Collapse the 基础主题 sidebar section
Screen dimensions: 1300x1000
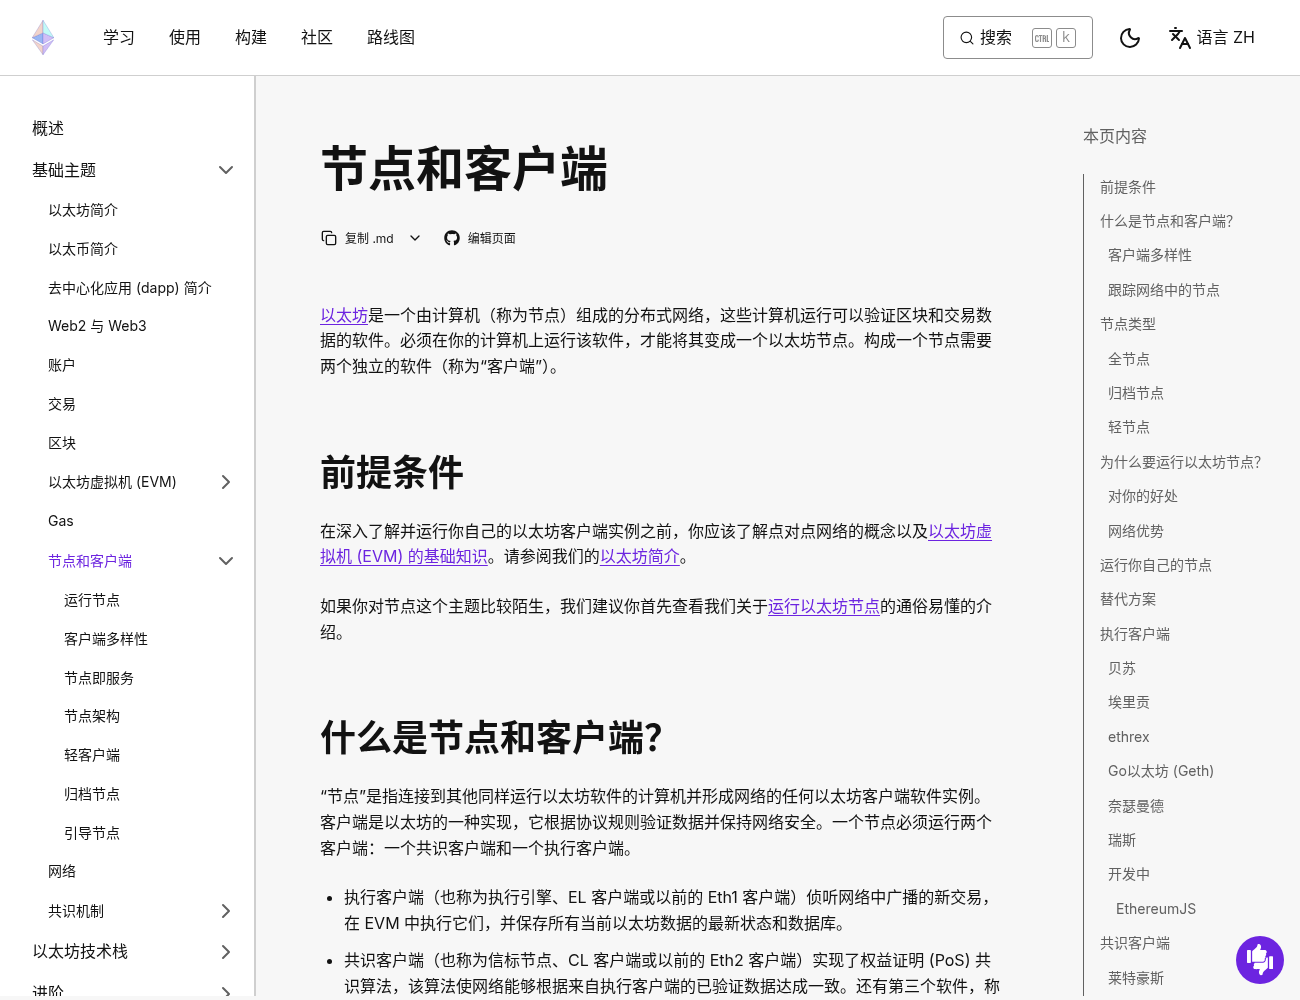pos(226,170)
